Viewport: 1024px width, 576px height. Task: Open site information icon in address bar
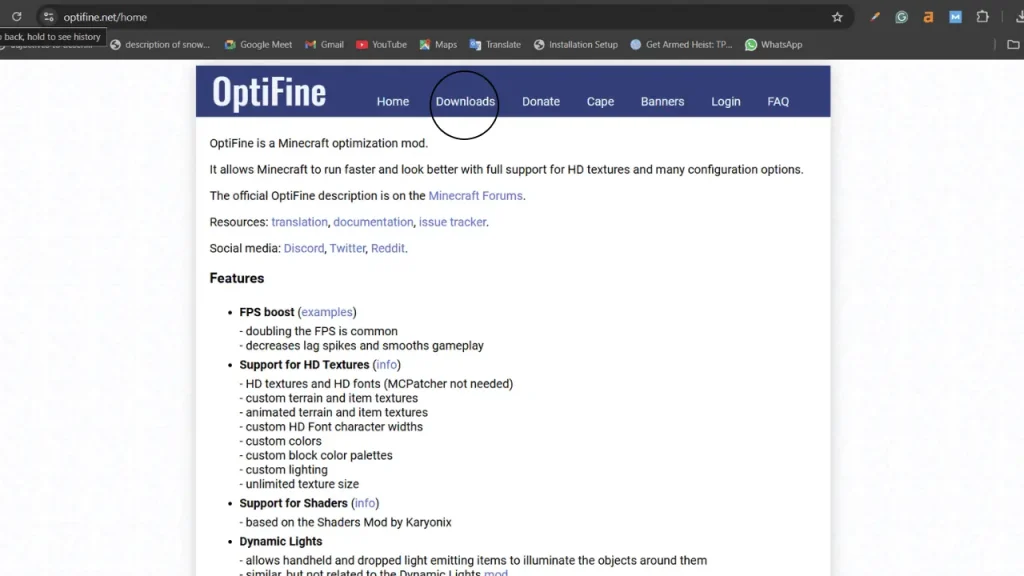pos(48,17)
